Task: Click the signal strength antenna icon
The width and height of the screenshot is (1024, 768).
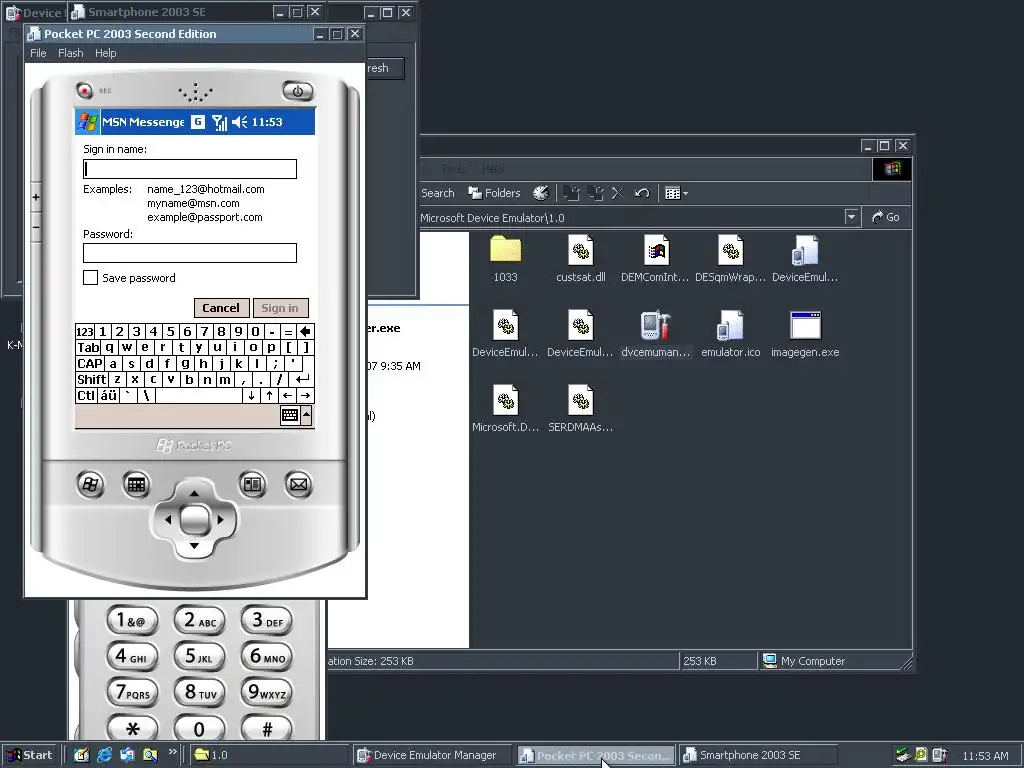Action: point(219,122)
